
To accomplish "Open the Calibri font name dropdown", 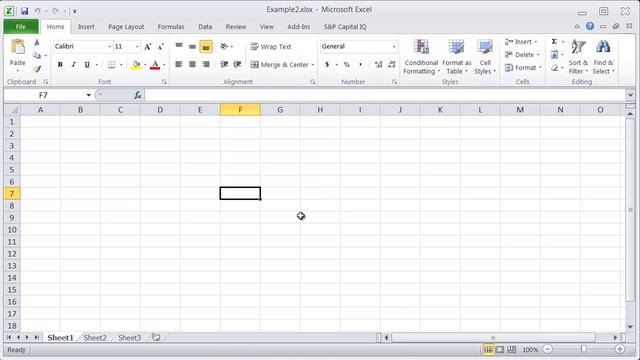I will 109,47.
